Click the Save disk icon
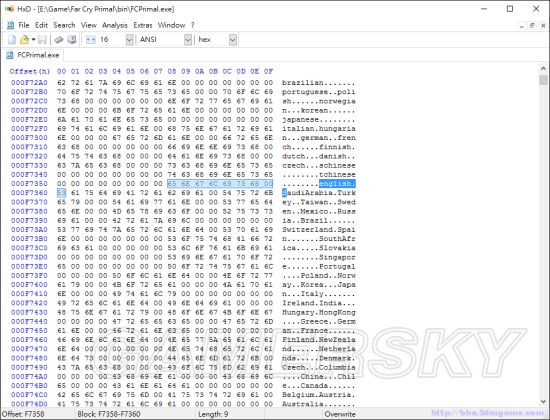This screenshot has width=550, height=420. [42, 40]
